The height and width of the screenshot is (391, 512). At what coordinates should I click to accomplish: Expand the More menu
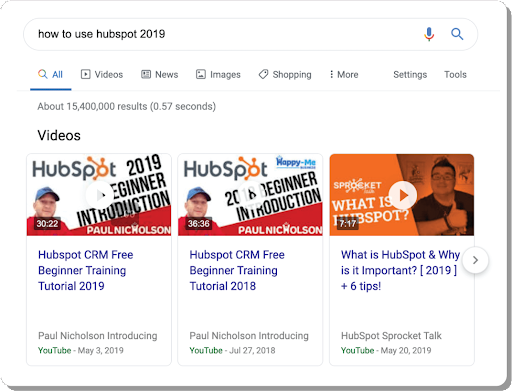click(x=344, y=74)
